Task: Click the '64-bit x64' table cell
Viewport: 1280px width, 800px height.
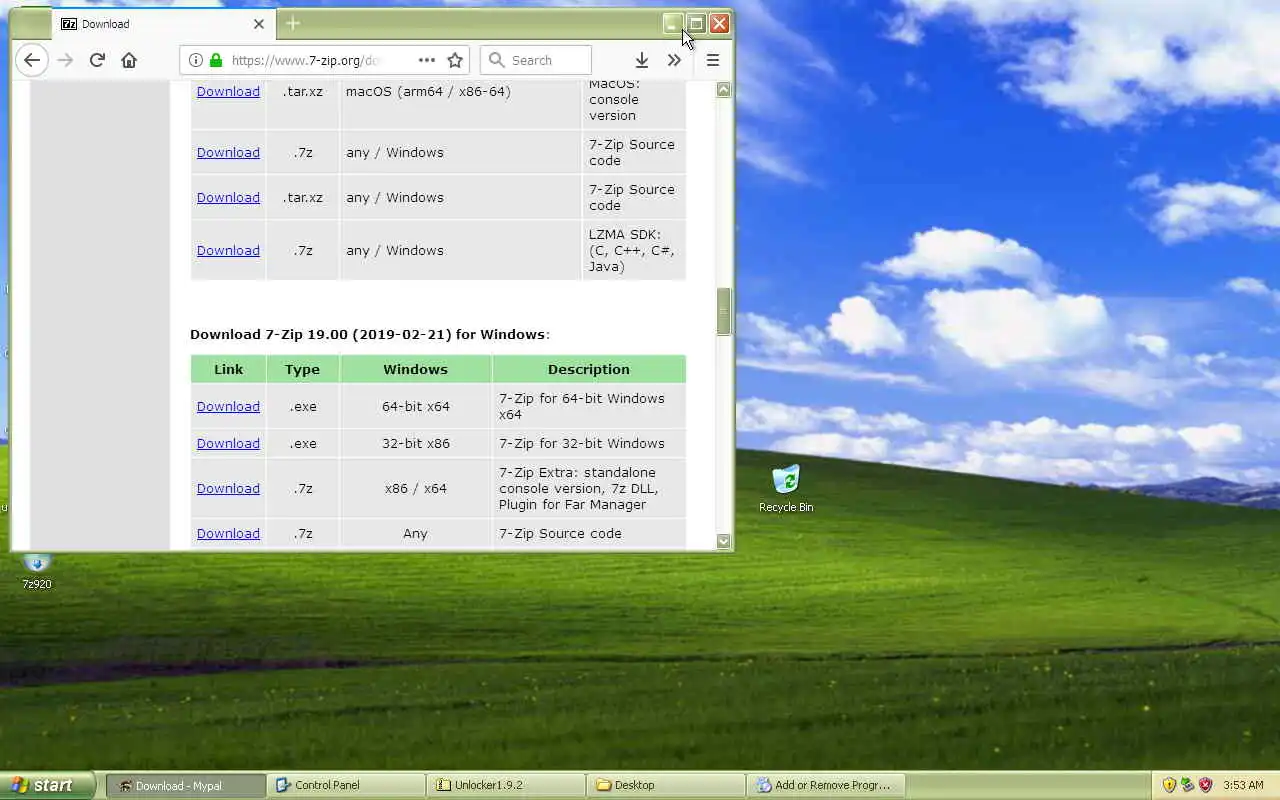Action: click(415, 406)
